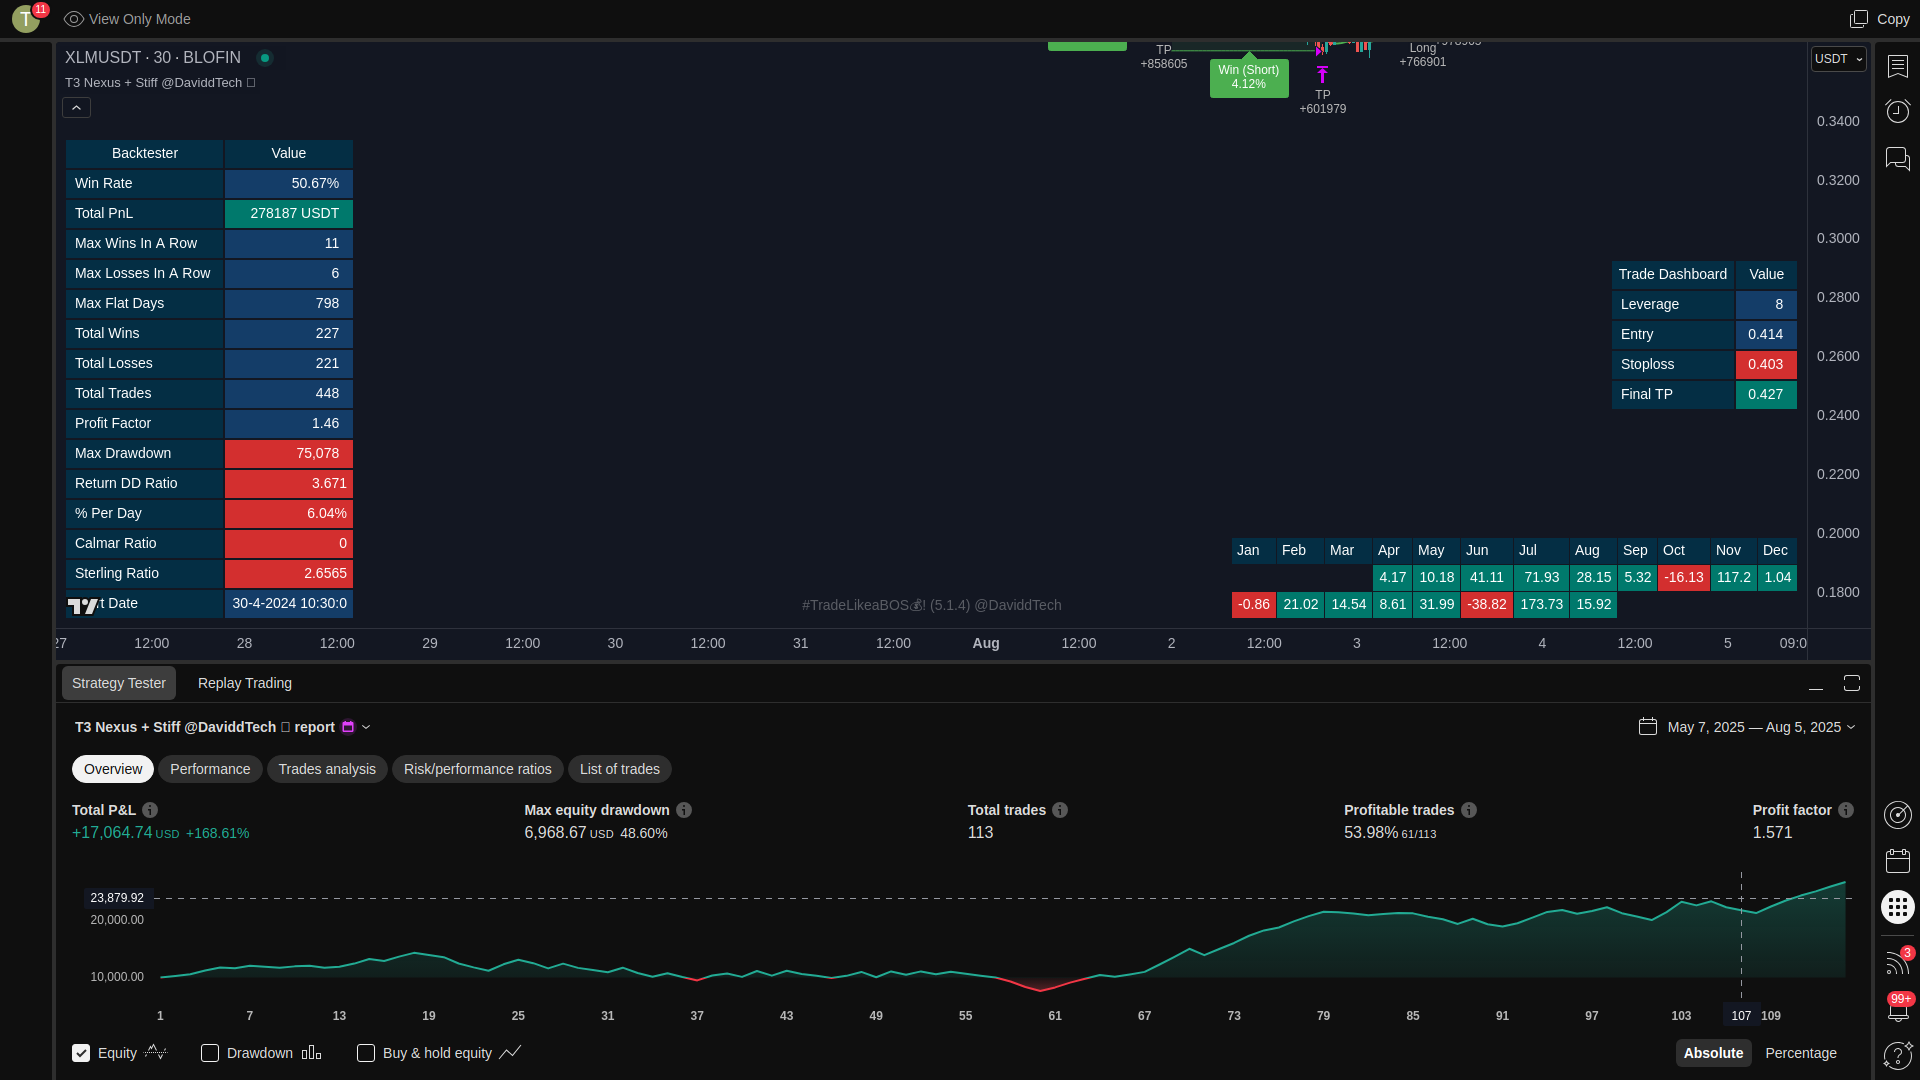Screen dimensions: 1920x1080
Task: Uncheck the Equity checkbox
Action: coord(81,1053)
